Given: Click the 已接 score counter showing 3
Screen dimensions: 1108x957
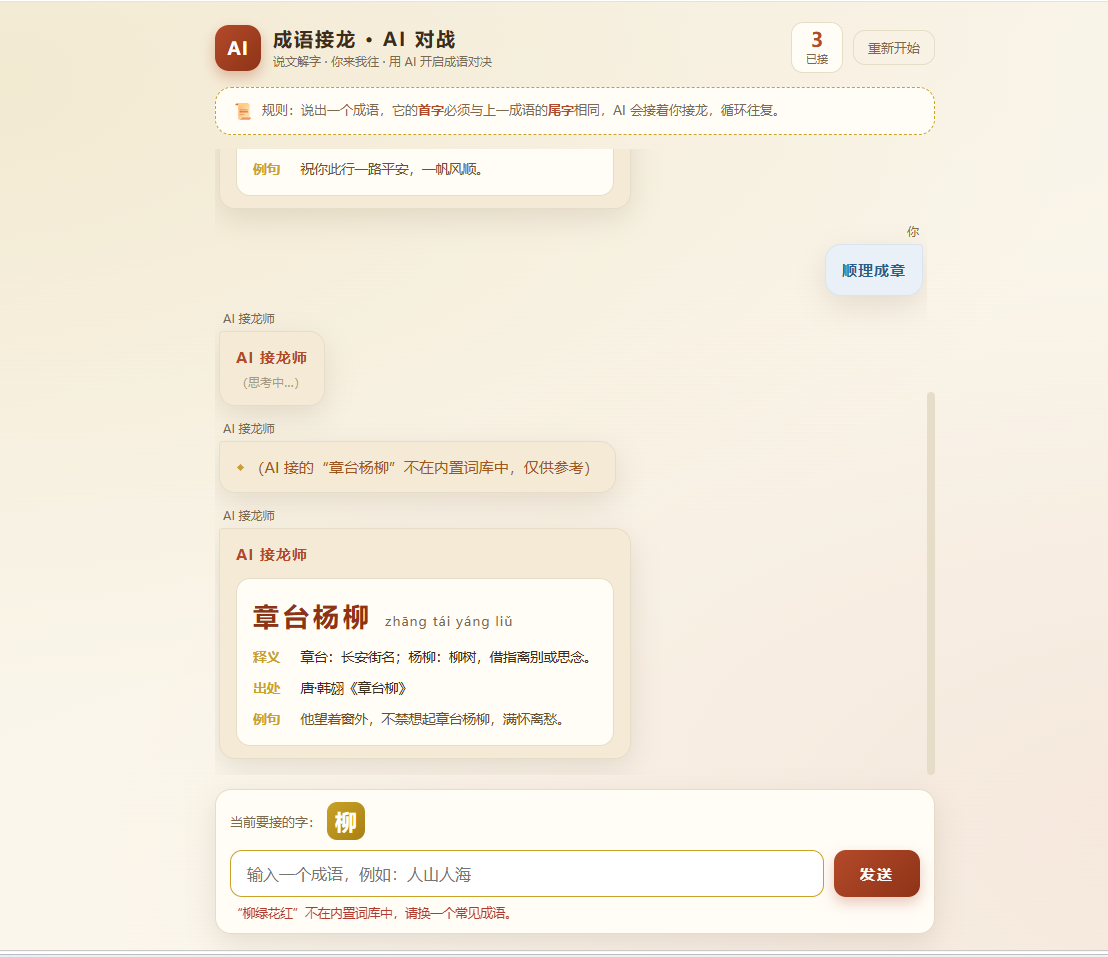Looking at the screenshot, I should (816, 47).
